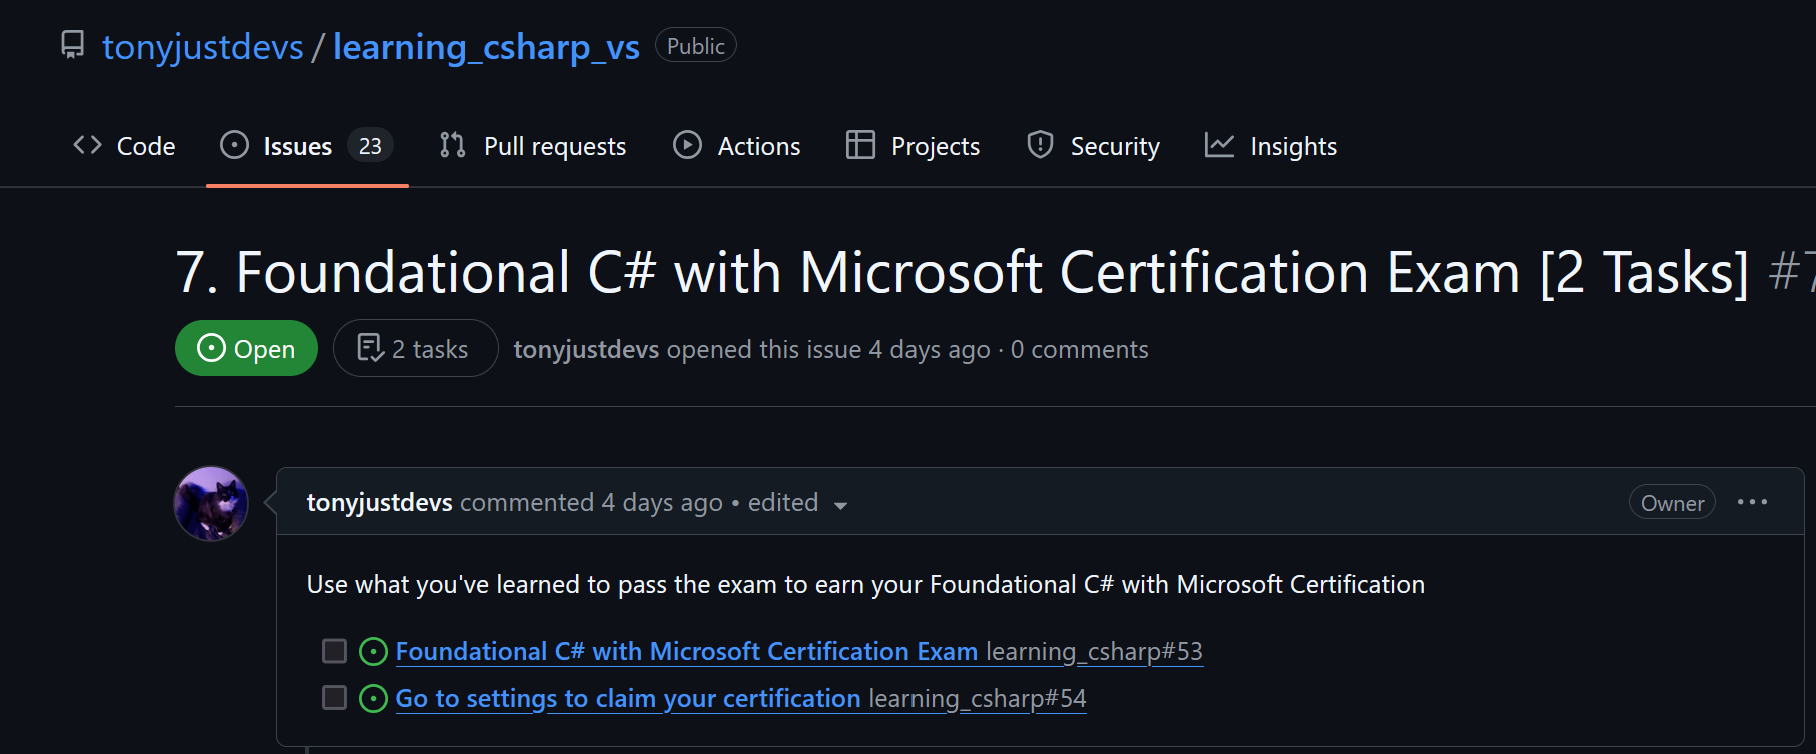The height and width of the screenshot is (754, 1816).
Task: Check the Go to settings task checkbox
Action: (x=334, y=697)
